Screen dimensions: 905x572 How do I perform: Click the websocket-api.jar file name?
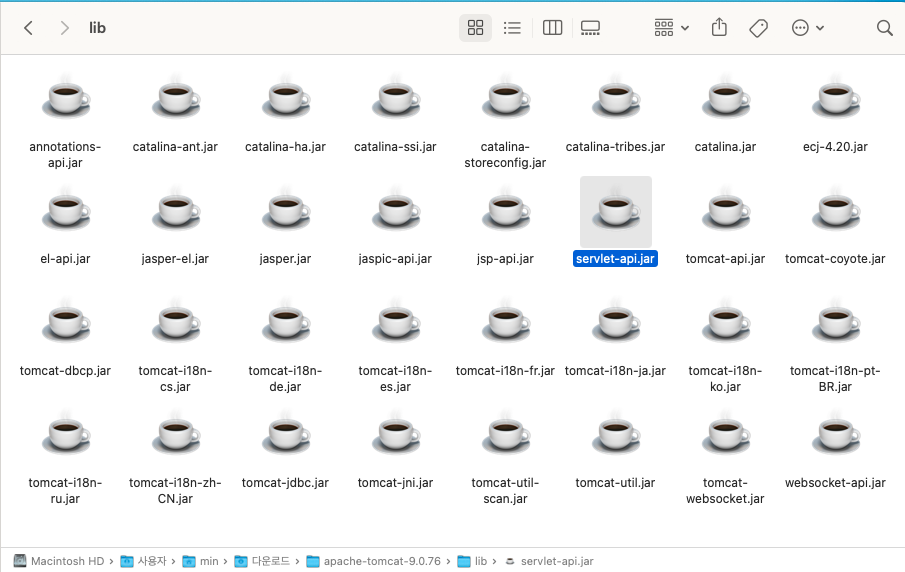[x=835, y=483]
